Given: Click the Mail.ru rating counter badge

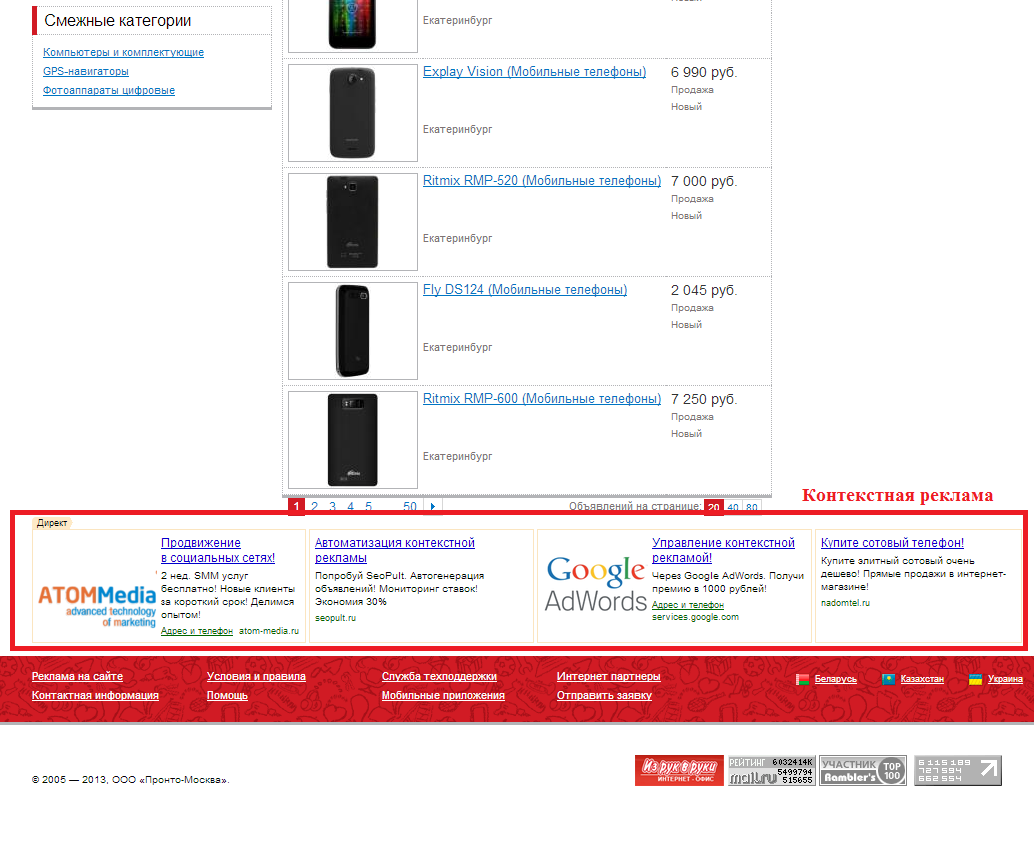Looking at the screenshot, I should (772, 770).
